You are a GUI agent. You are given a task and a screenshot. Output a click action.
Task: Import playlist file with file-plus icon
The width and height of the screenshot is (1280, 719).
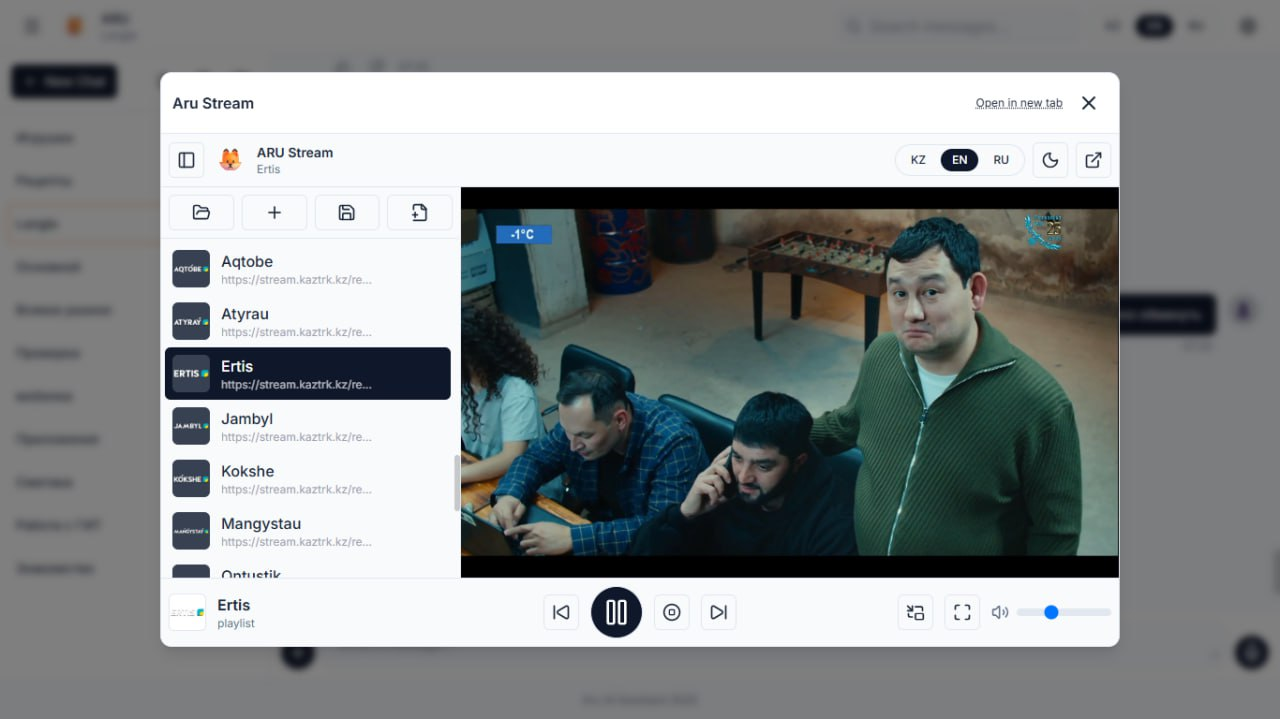point(419,212)
